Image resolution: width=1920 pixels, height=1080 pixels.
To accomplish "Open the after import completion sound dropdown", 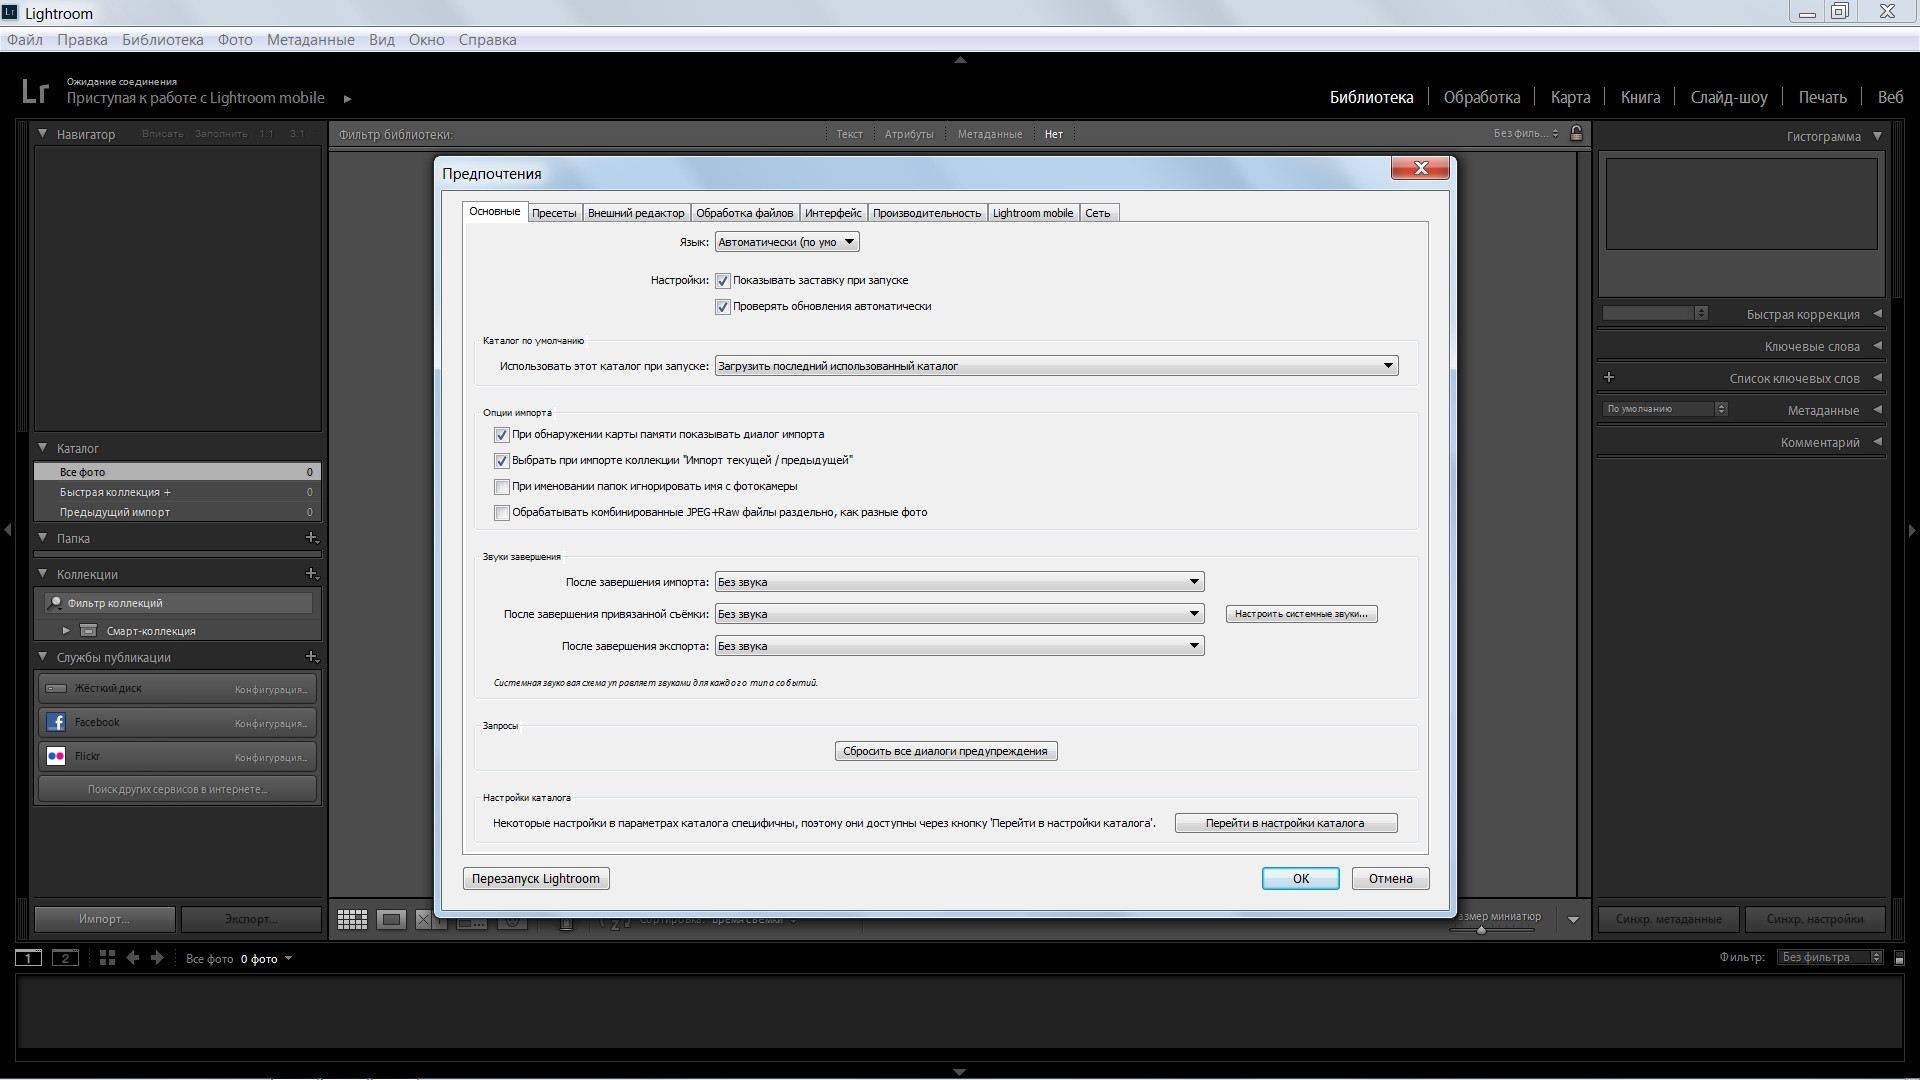I will (959, 582).
